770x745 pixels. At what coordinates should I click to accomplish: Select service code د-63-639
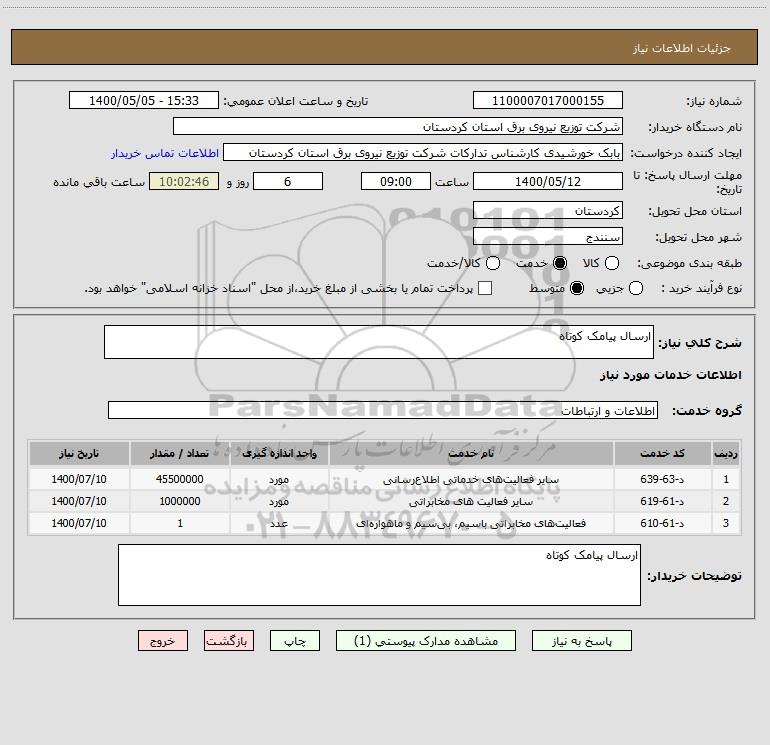point(662,479)
